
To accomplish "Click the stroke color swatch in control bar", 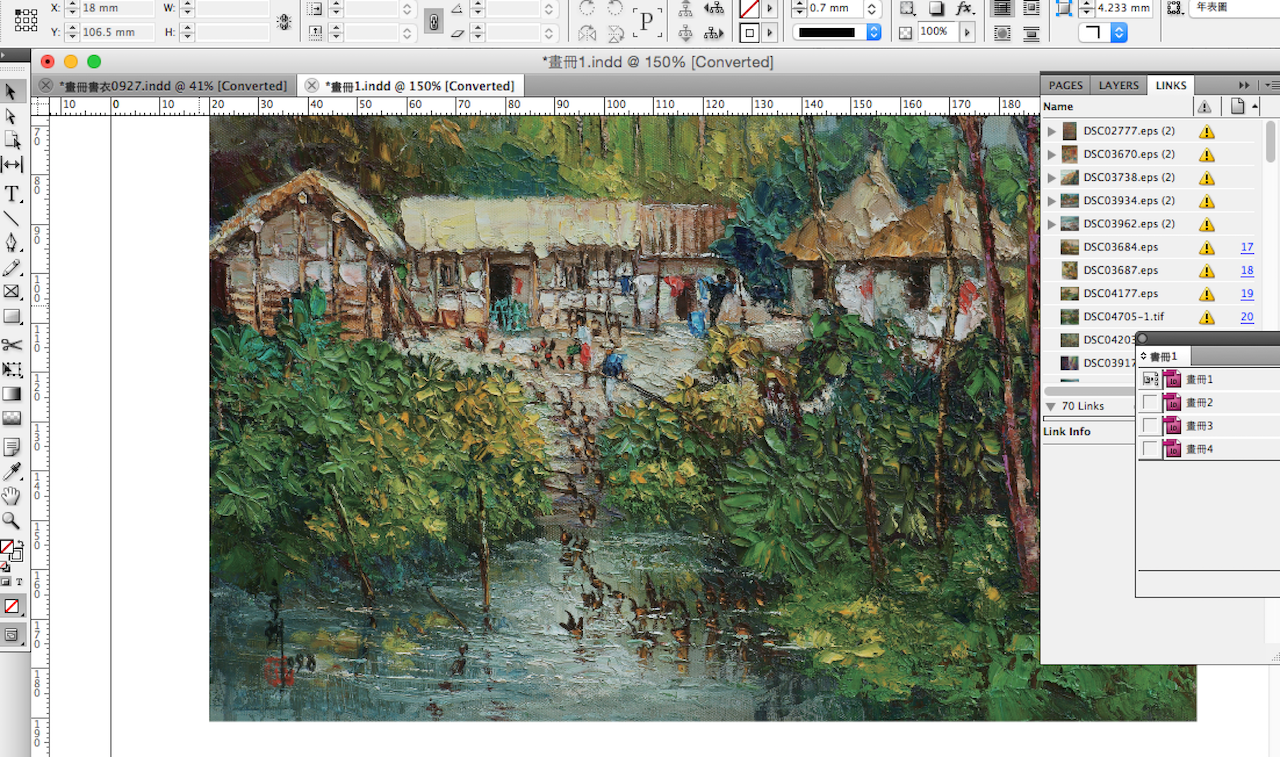I will click(749, 33).
